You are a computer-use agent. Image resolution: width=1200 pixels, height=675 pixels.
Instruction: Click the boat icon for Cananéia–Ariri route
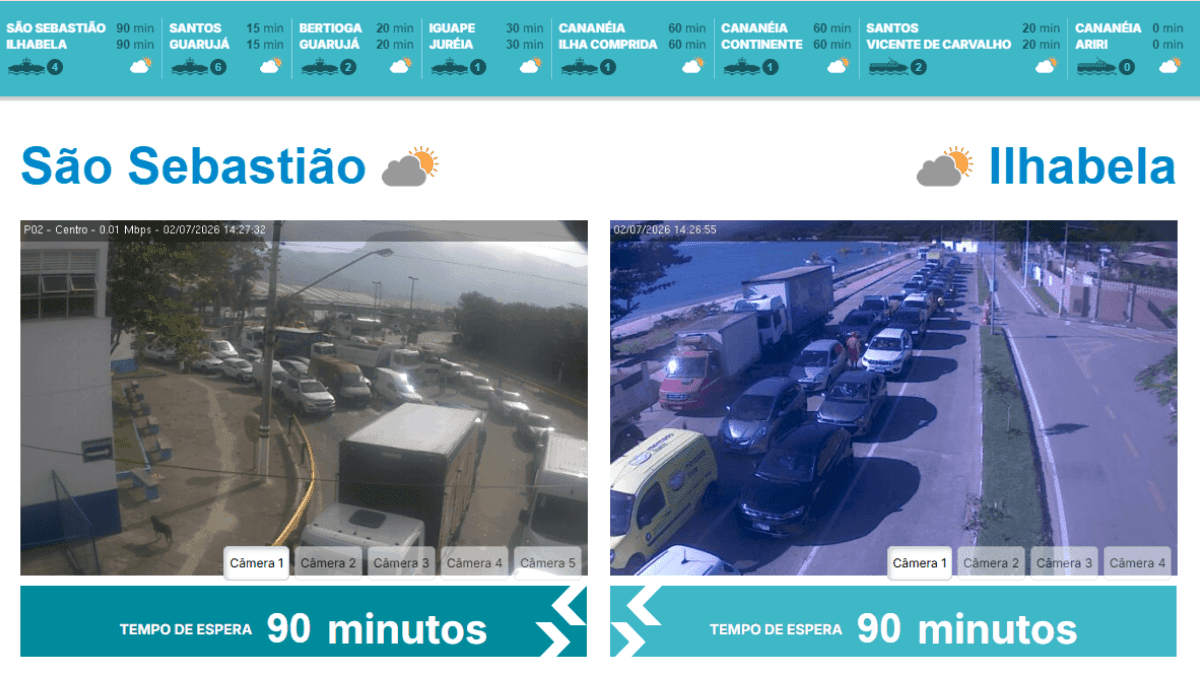(x=1098, y=67)
